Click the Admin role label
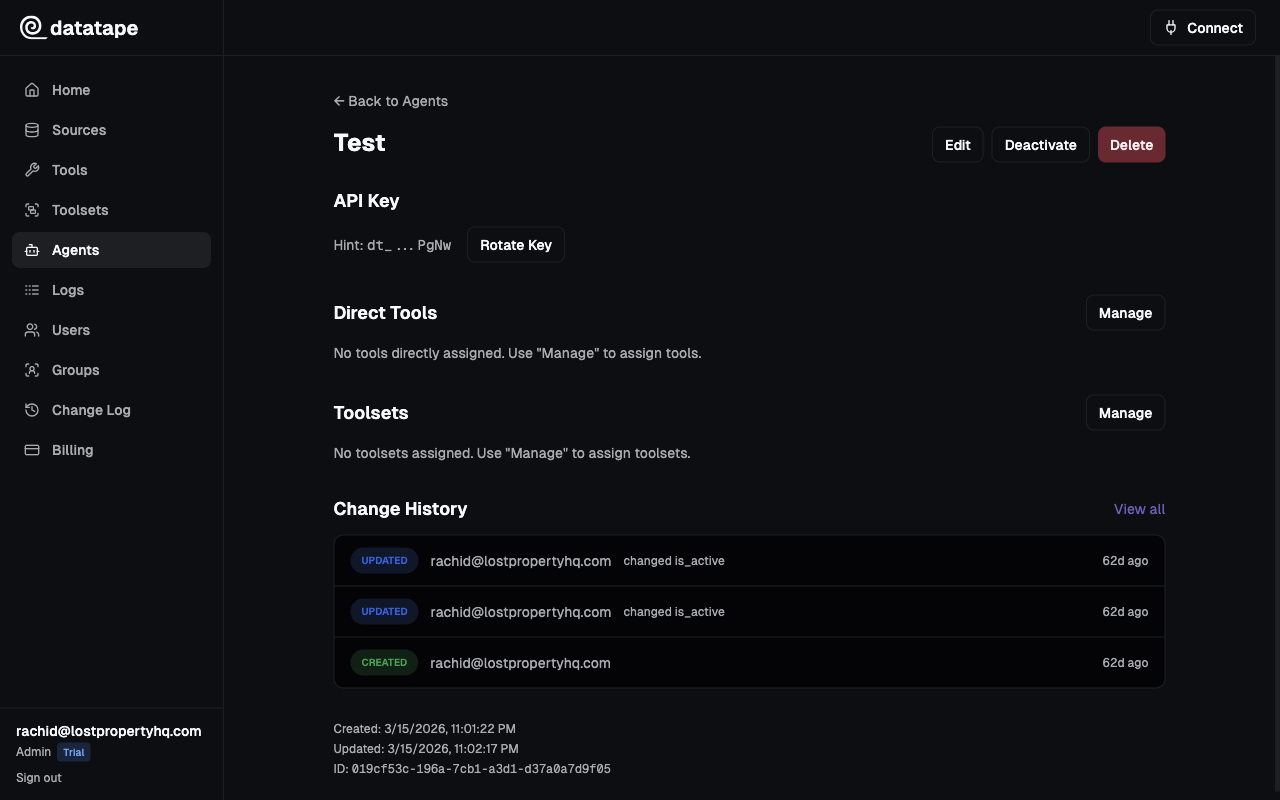The width and height of the screenshot is (1280, 800). coord(33,752)
